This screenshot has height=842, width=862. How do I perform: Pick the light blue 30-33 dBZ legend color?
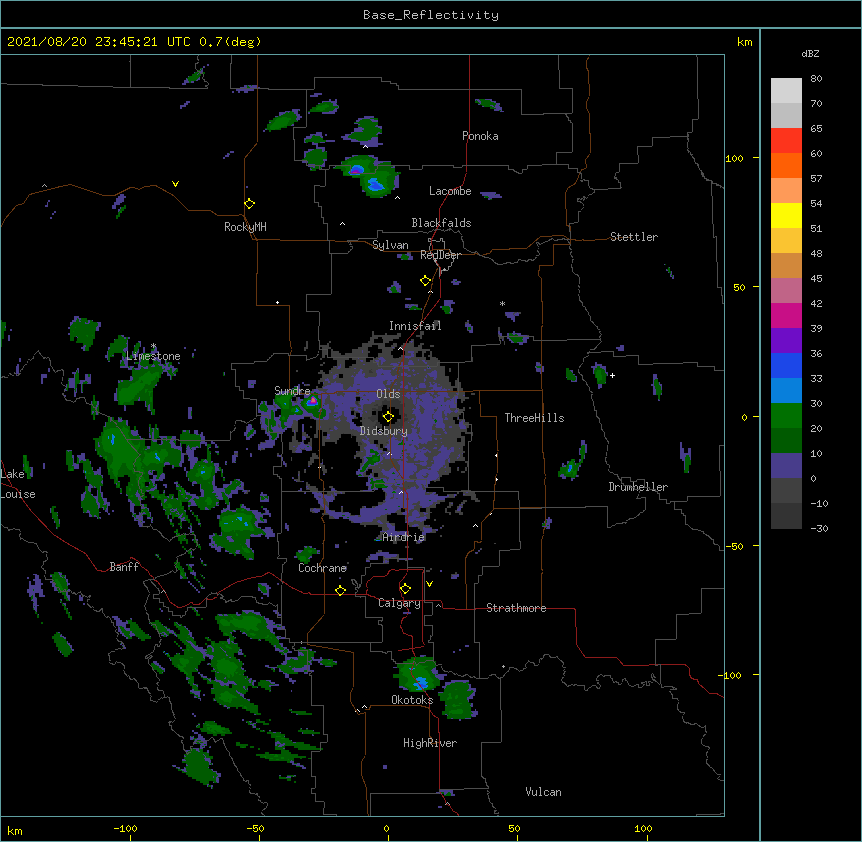786,390
